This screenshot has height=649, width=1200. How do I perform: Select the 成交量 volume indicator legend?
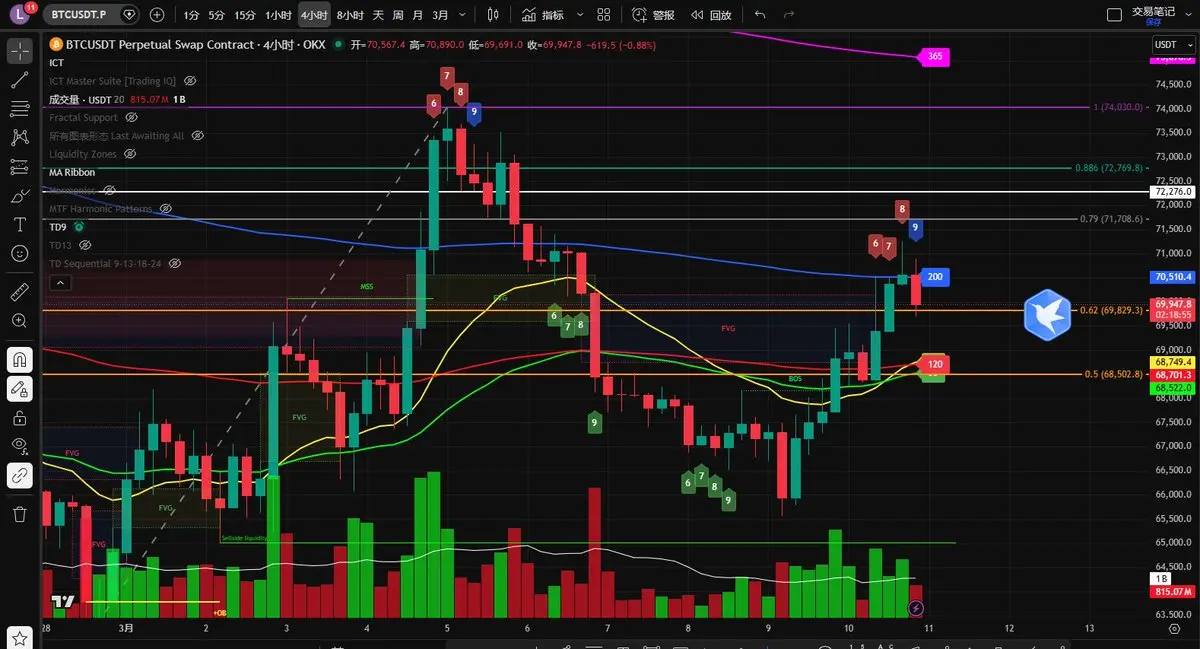click(86, 99)
